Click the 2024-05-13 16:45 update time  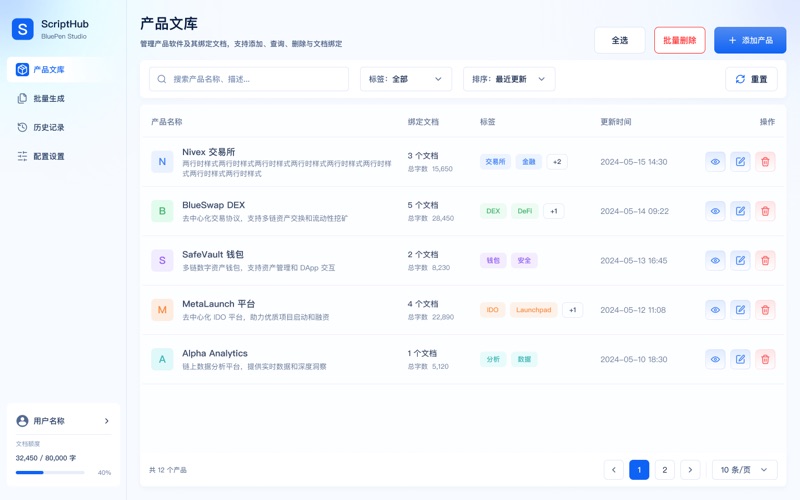click(x=634, y=261)
